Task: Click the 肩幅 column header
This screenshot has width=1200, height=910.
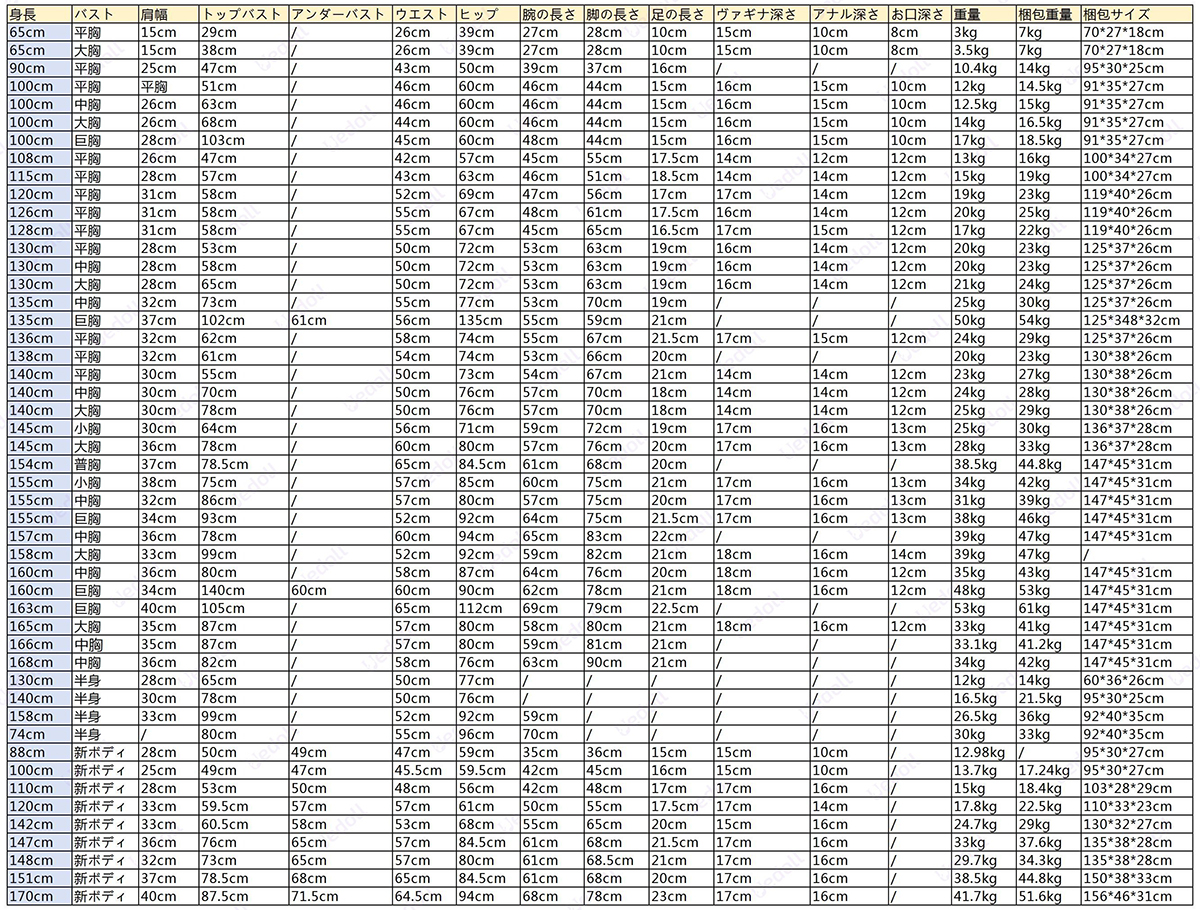Action: 167,14
